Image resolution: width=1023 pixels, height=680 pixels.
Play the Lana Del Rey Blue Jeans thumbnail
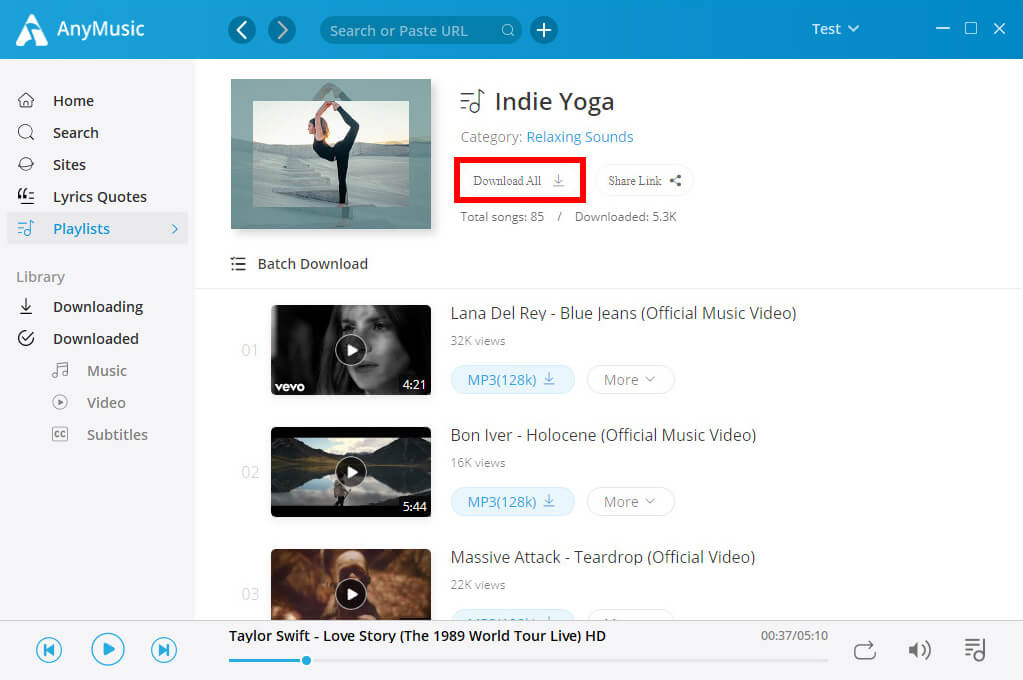[x=351, y=350]
